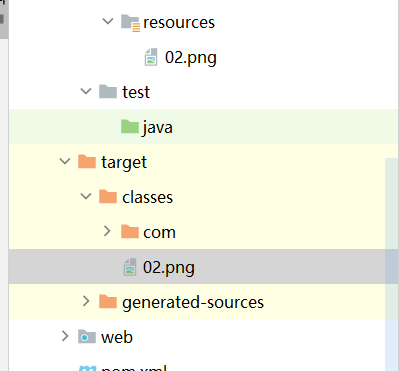Select the target folder label
Viewport: 399px width, 371px height.
click(124, 163)
